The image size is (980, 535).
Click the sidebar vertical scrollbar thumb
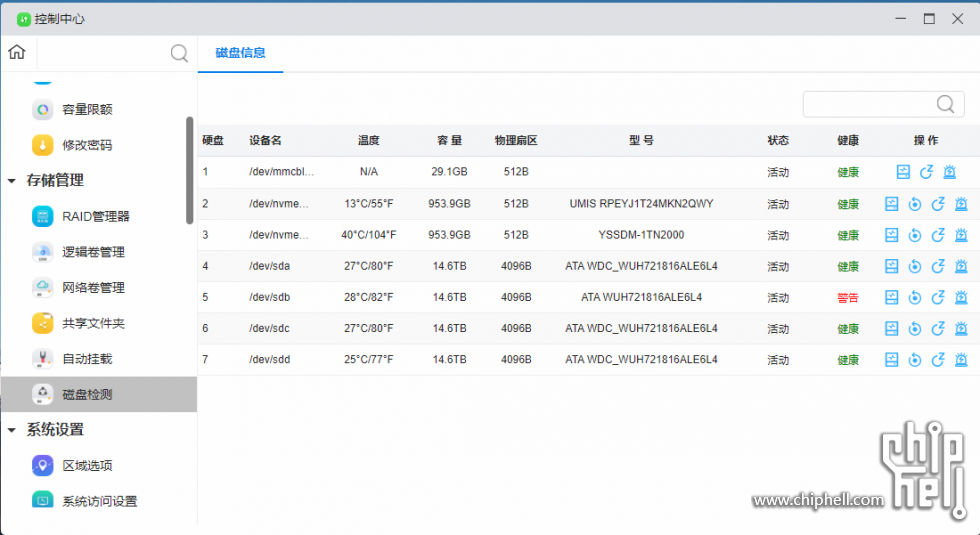[x=189, y=170]
